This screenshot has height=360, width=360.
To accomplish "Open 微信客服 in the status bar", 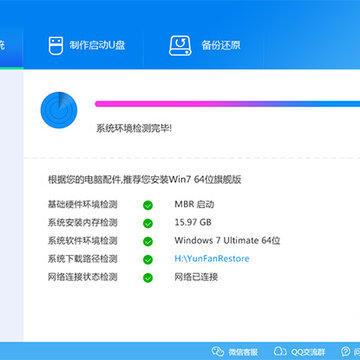I will 243,352.
